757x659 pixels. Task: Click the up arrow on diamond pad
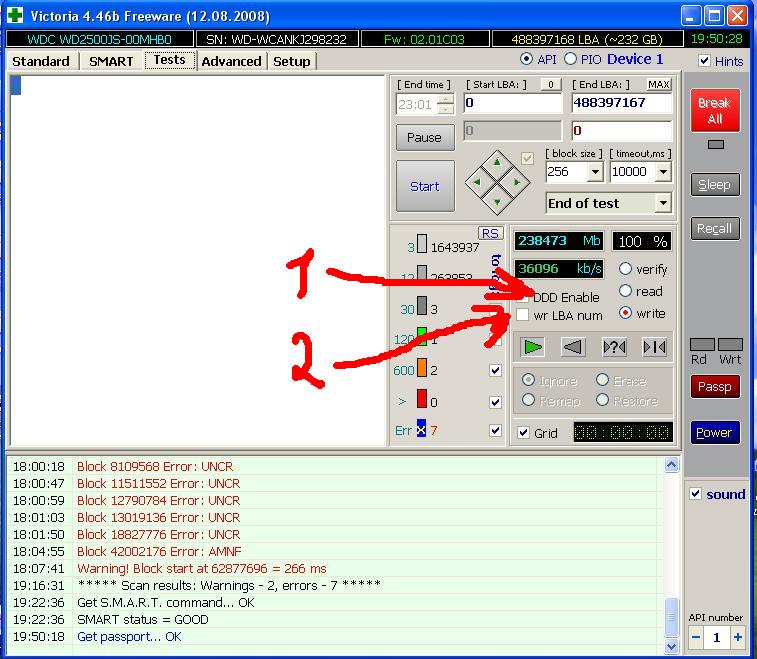499,163
